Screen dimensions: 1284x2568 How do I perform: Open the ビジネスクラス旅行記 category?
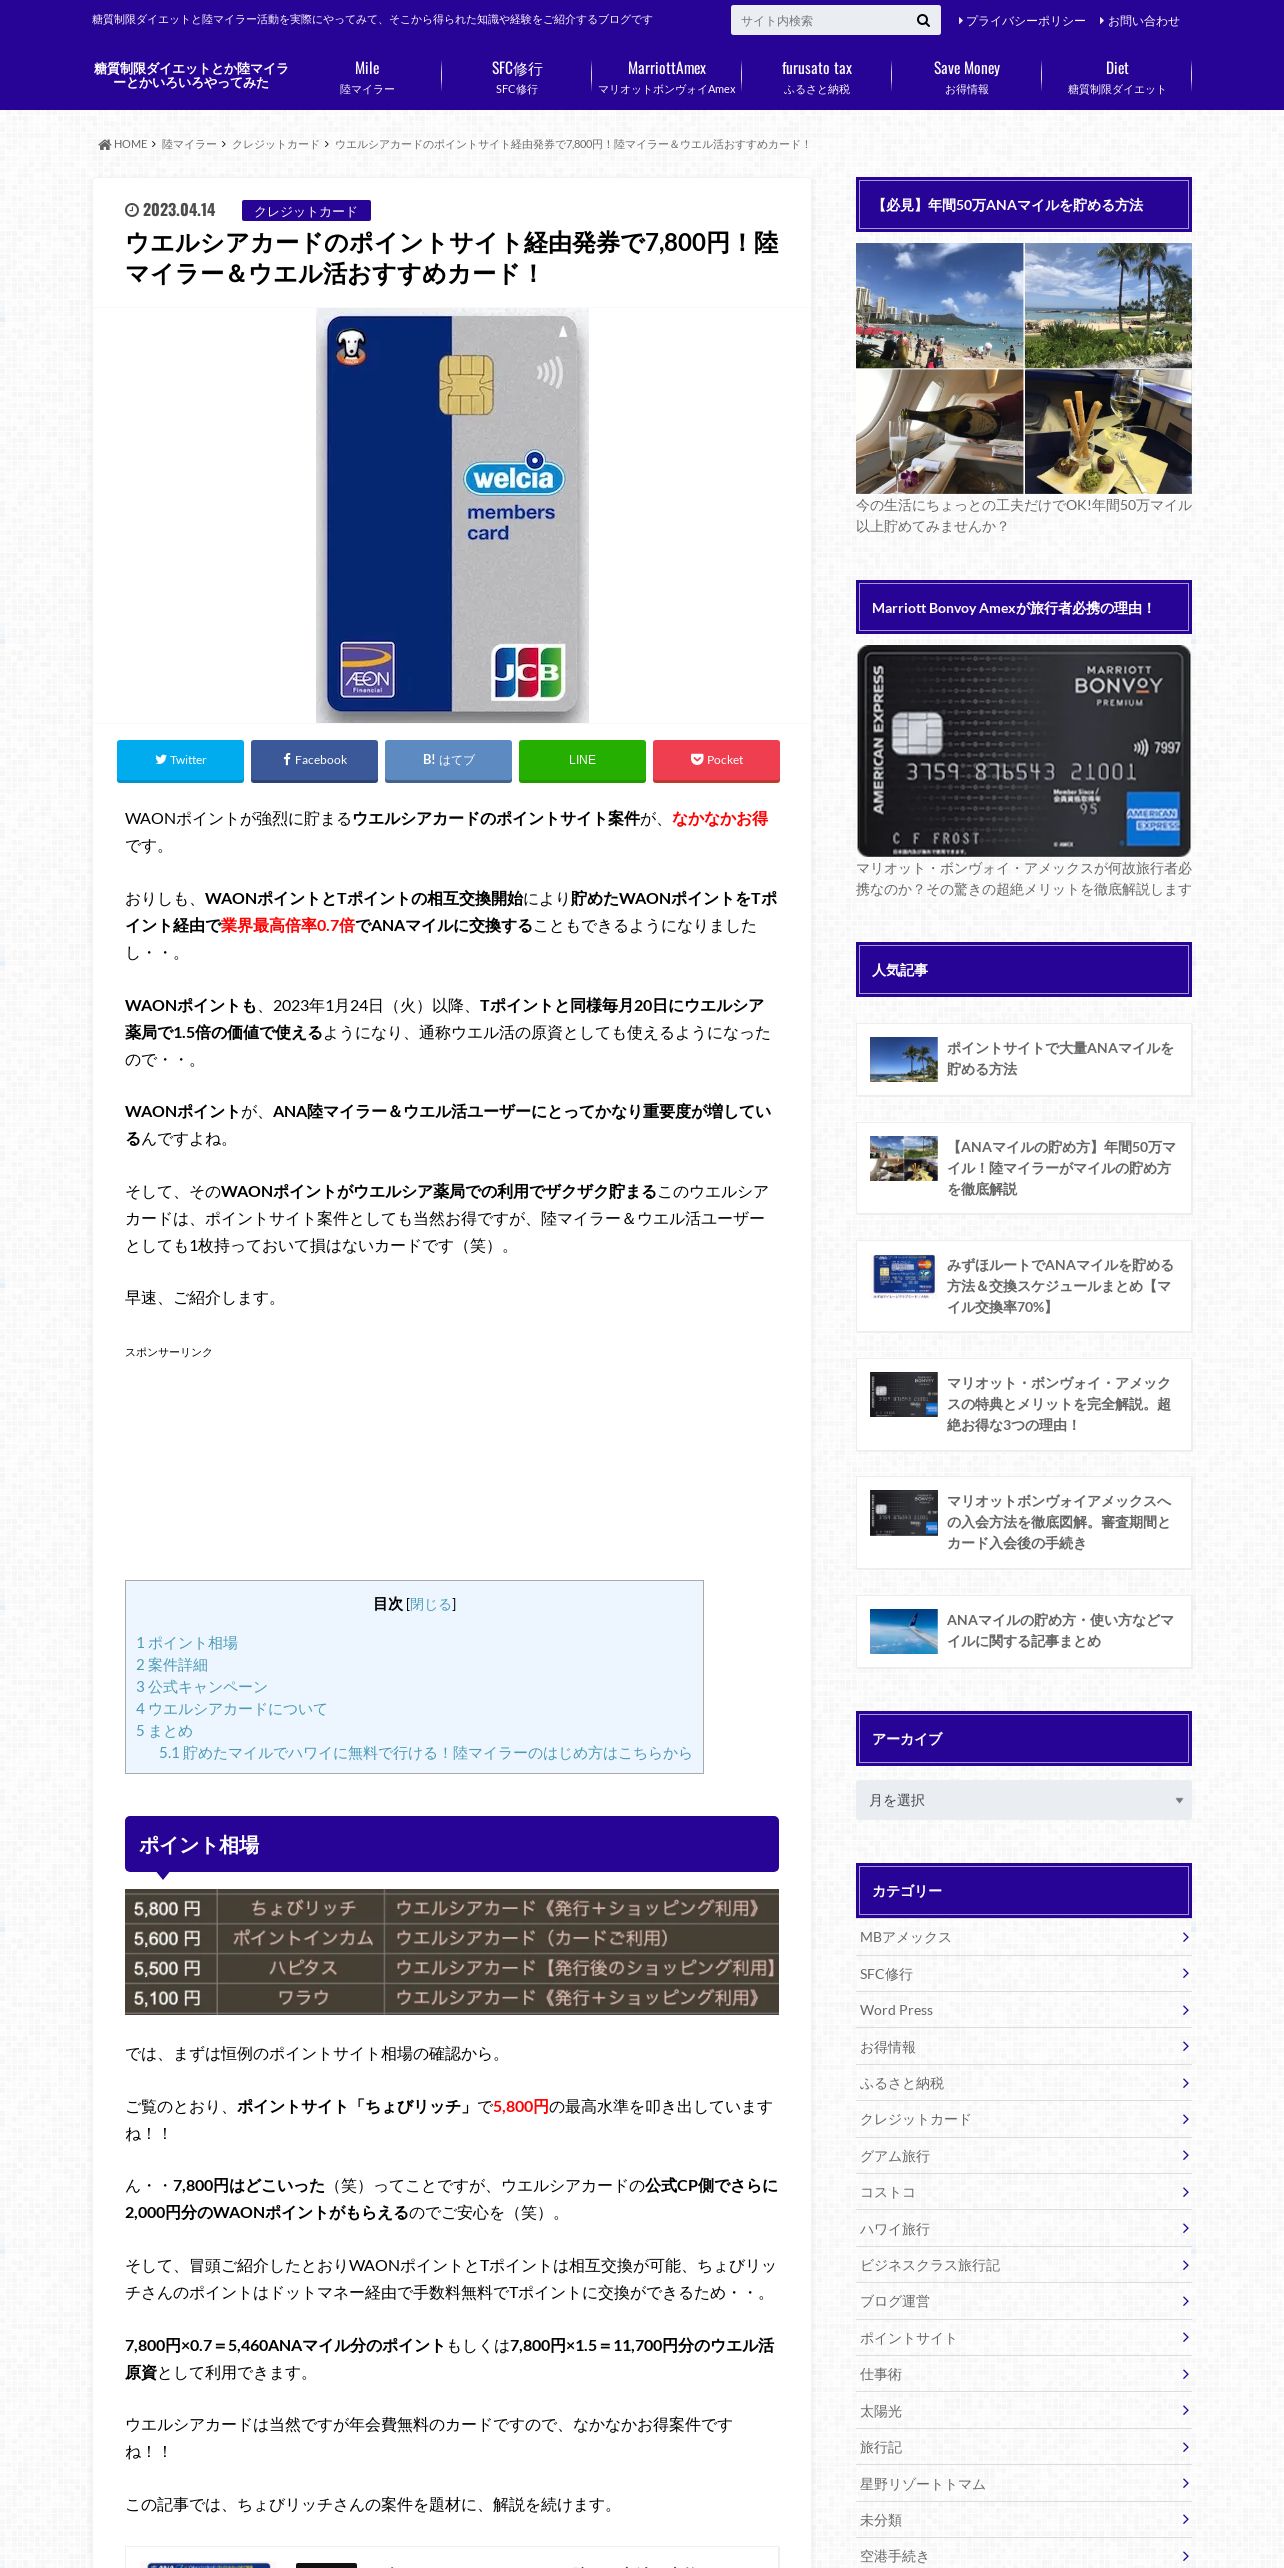click(x=1024, y=2265)
